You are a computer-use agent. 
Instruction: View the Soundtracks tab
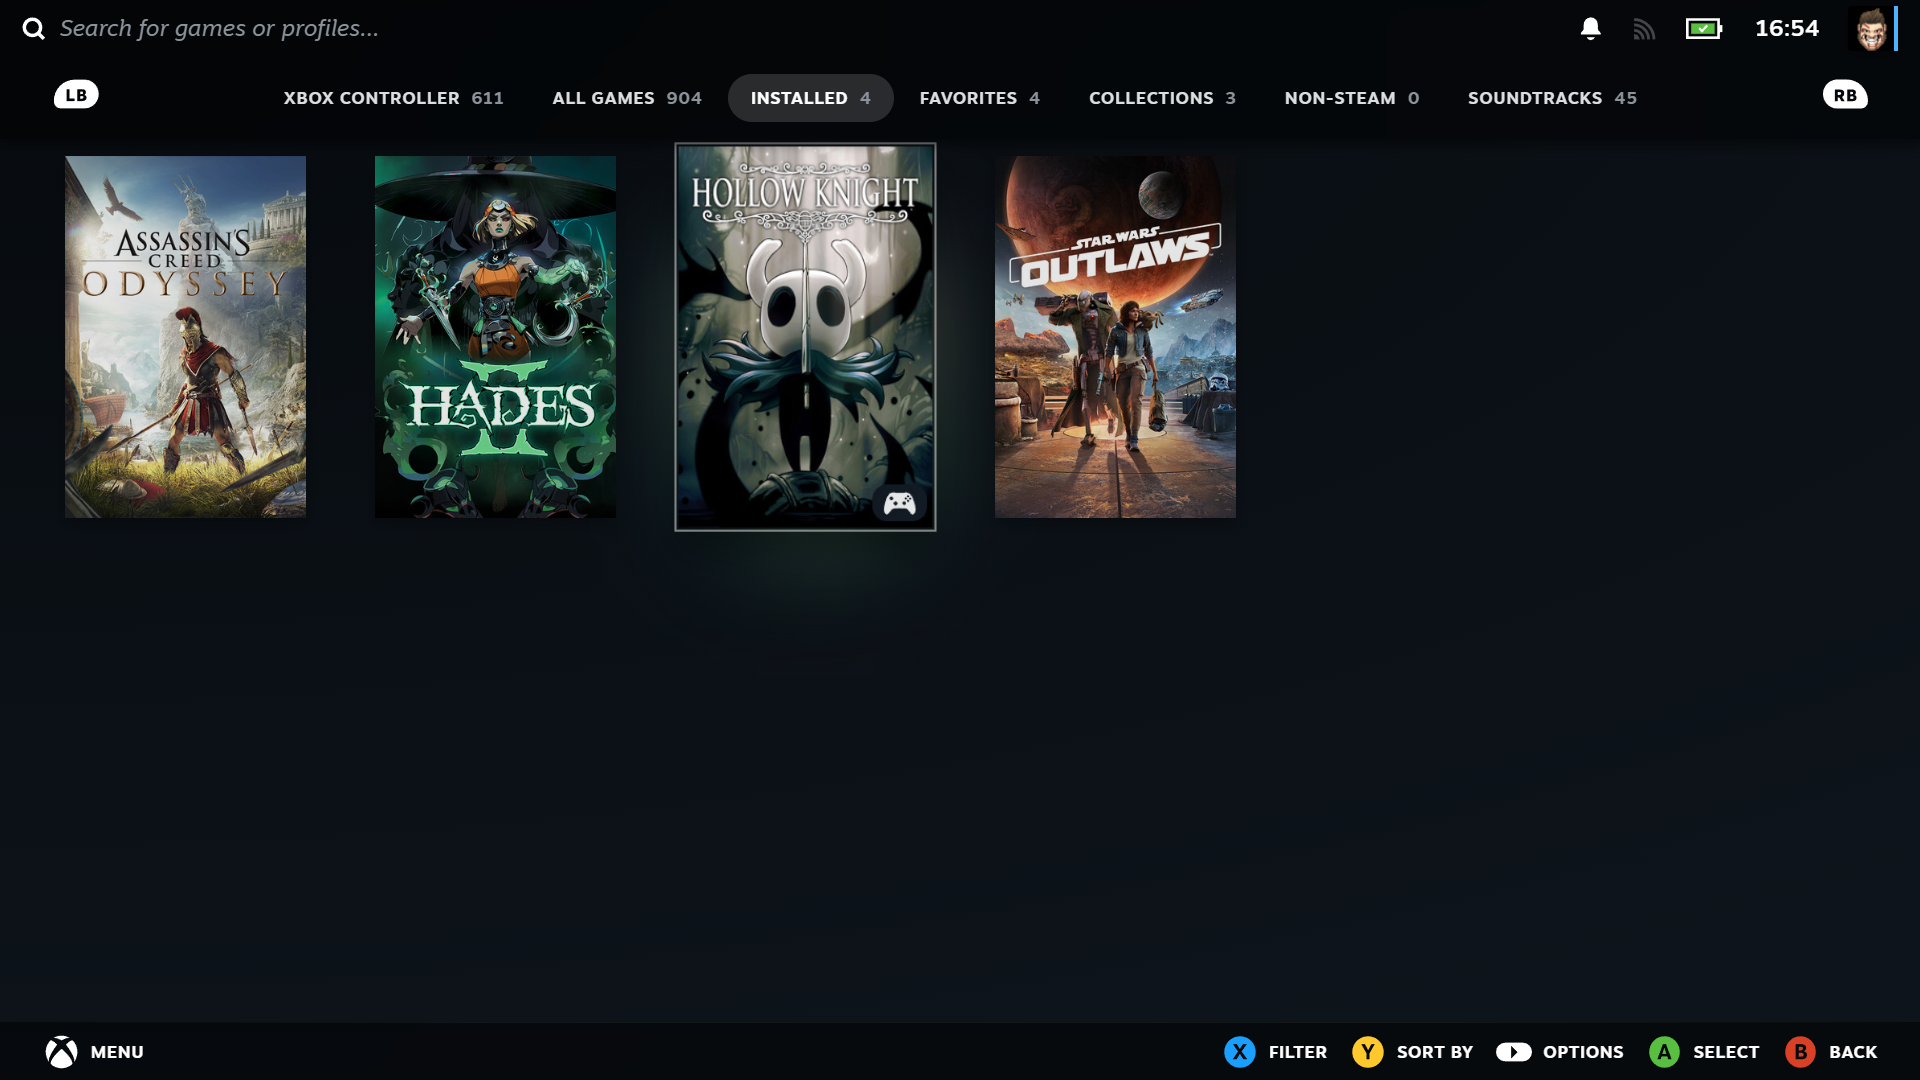coord(1551,98)
